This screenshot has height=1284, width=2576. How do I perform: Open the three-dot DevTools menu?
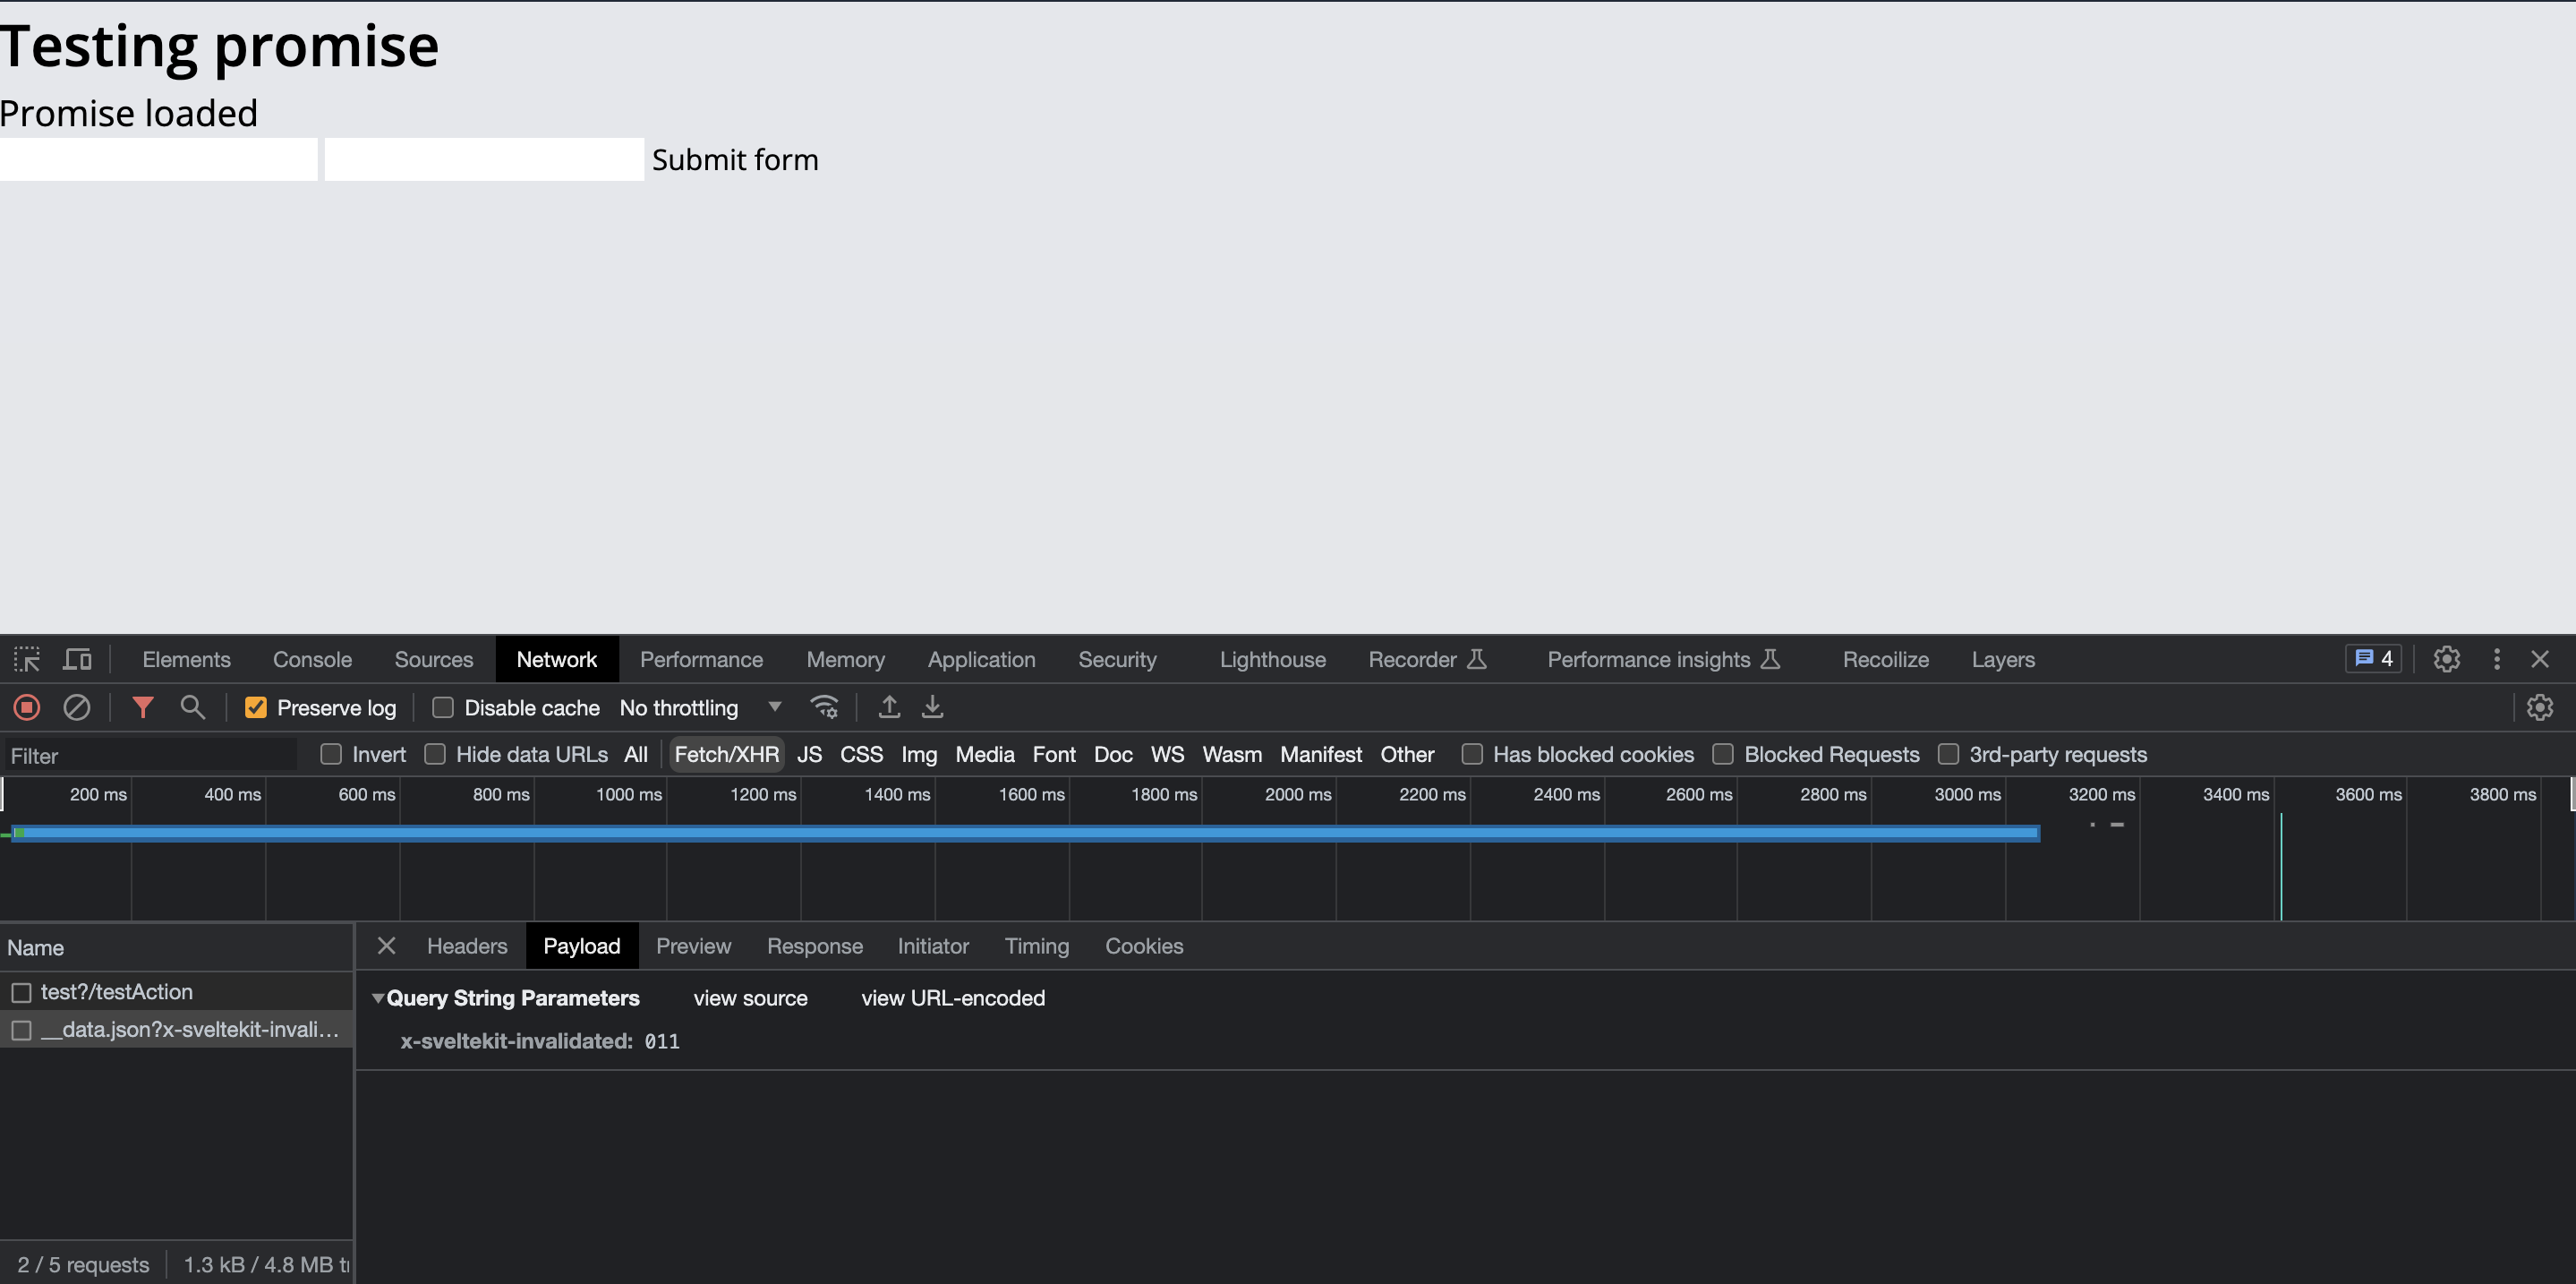pos(2496,659)
